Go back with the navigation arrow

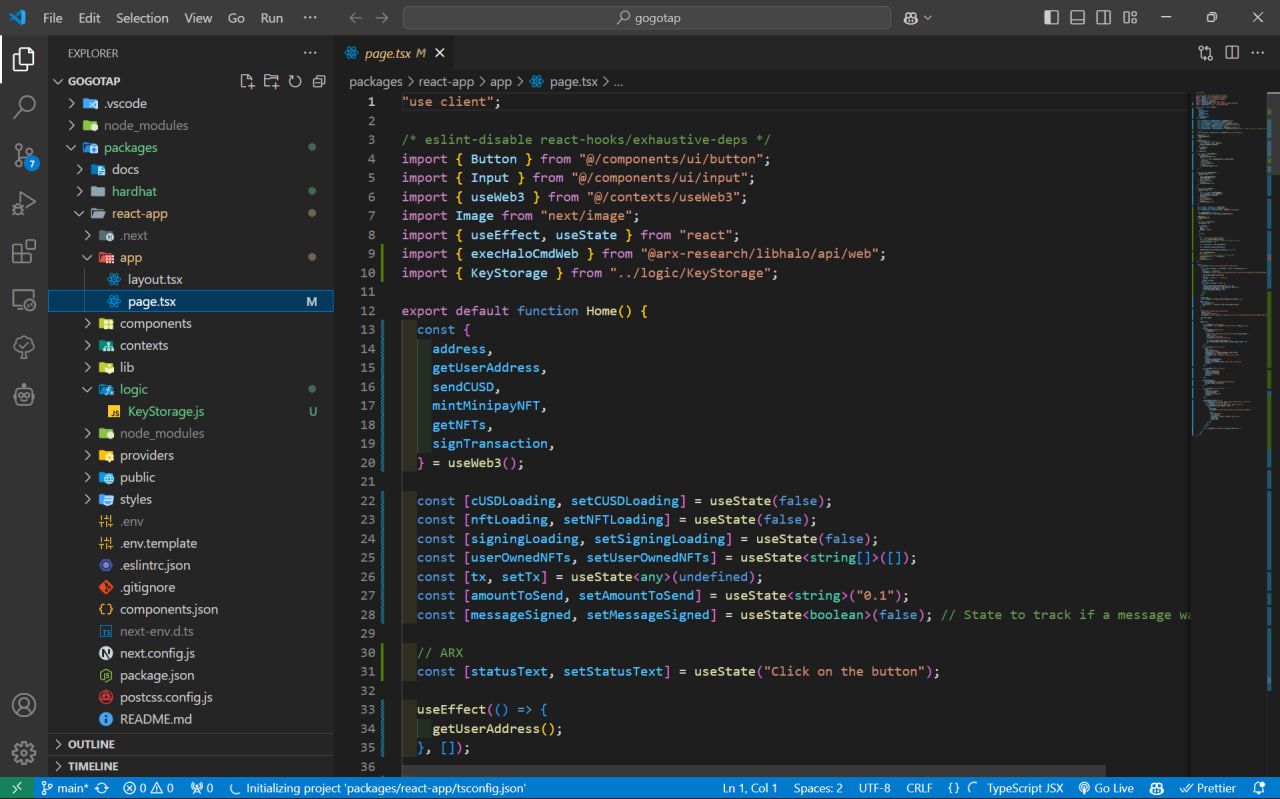point(356,18)
